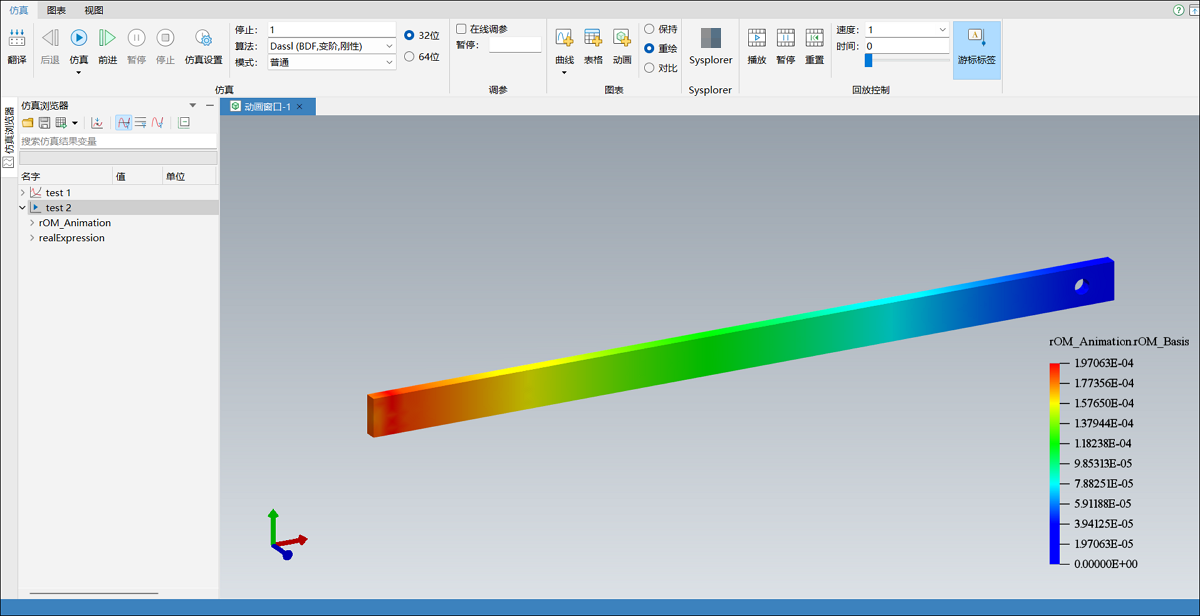Screen dimensions: 1200x616
Task: Switch to the 视图 ribbon tab
Action: pos(93,10)
